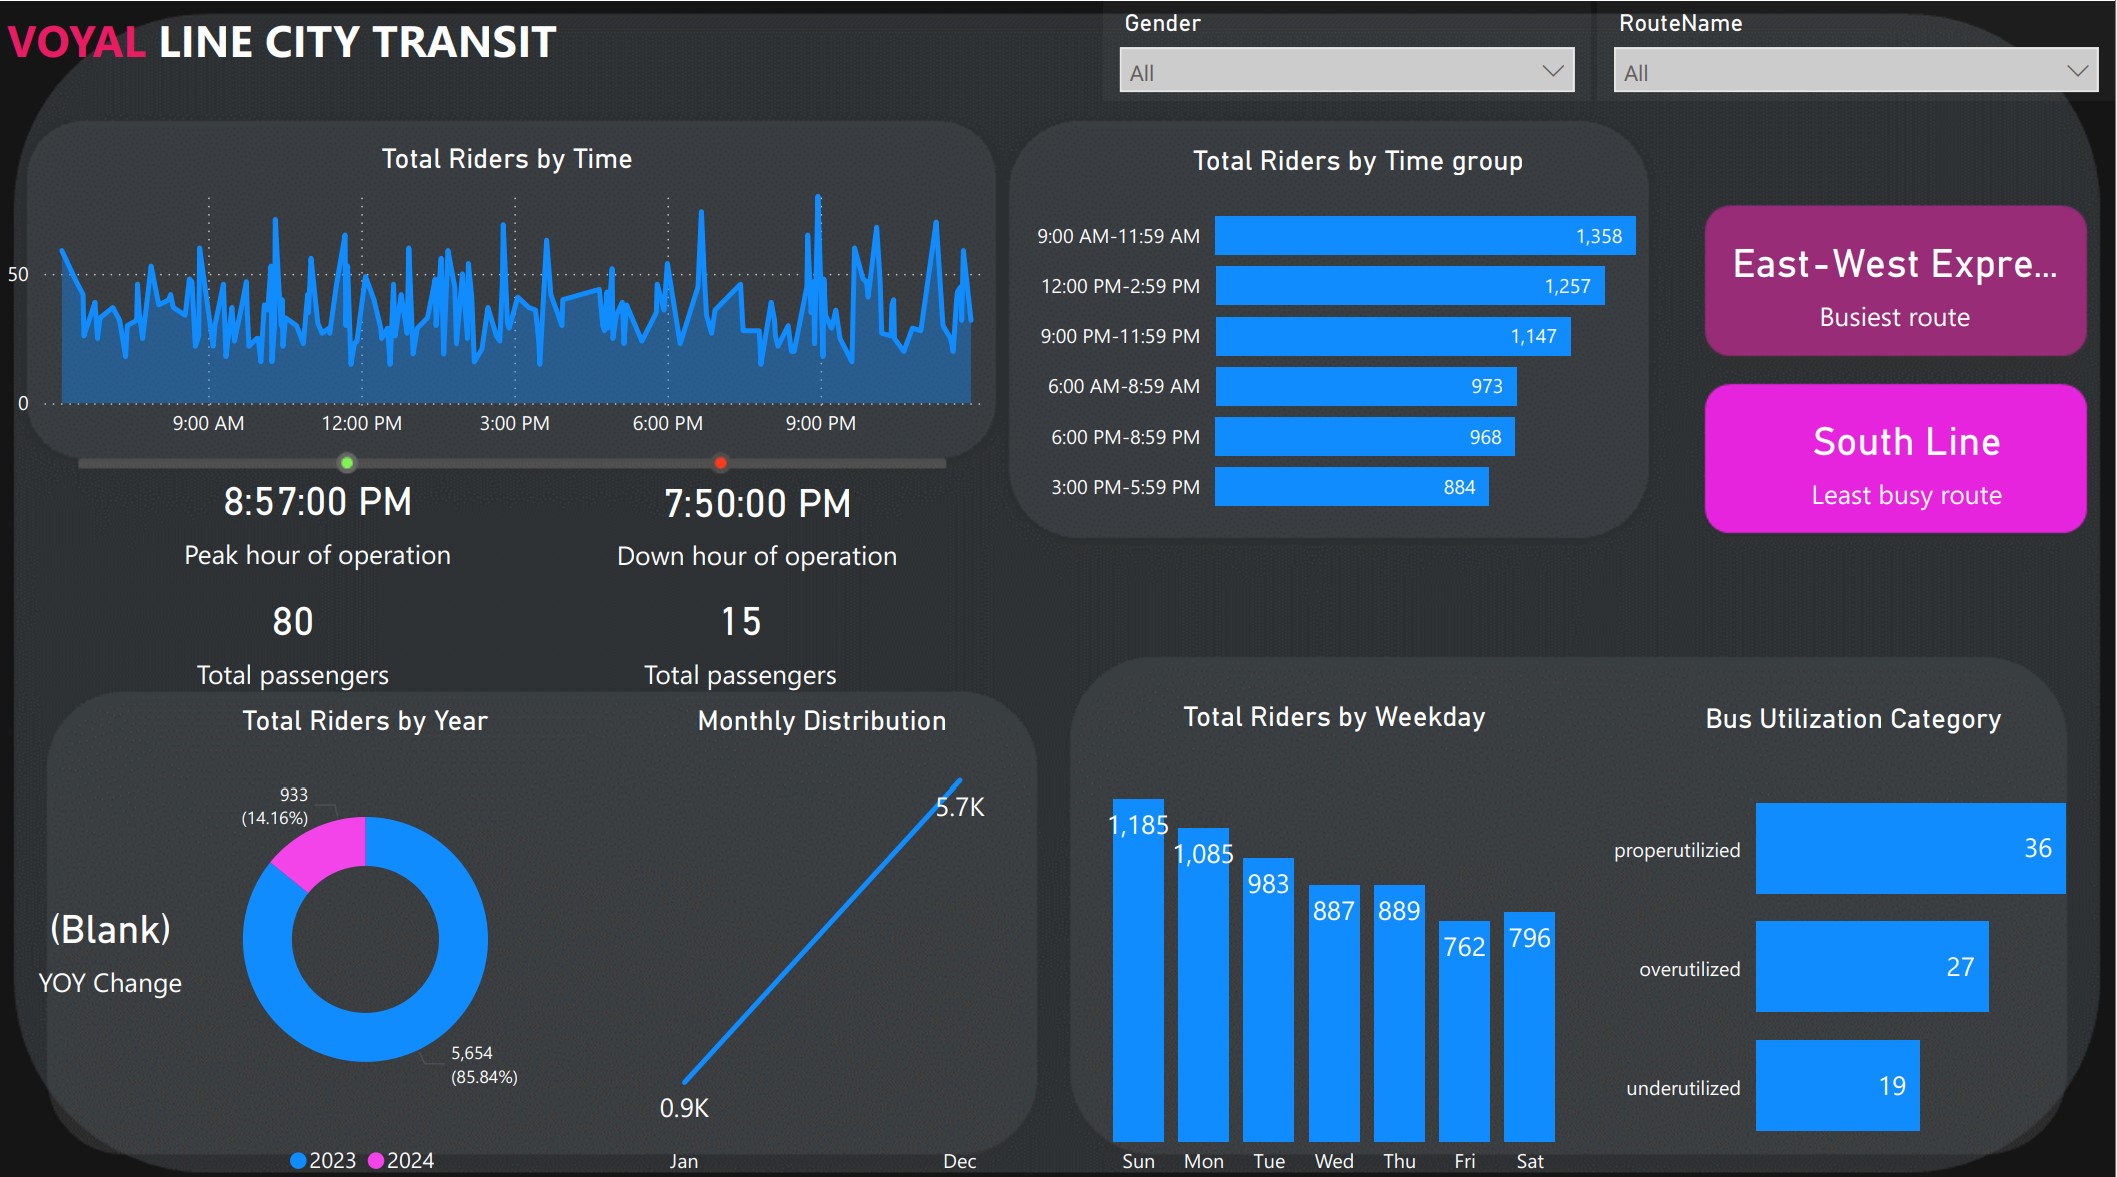
Task: Click the green peak hour marker
Action: pos(347,463)
